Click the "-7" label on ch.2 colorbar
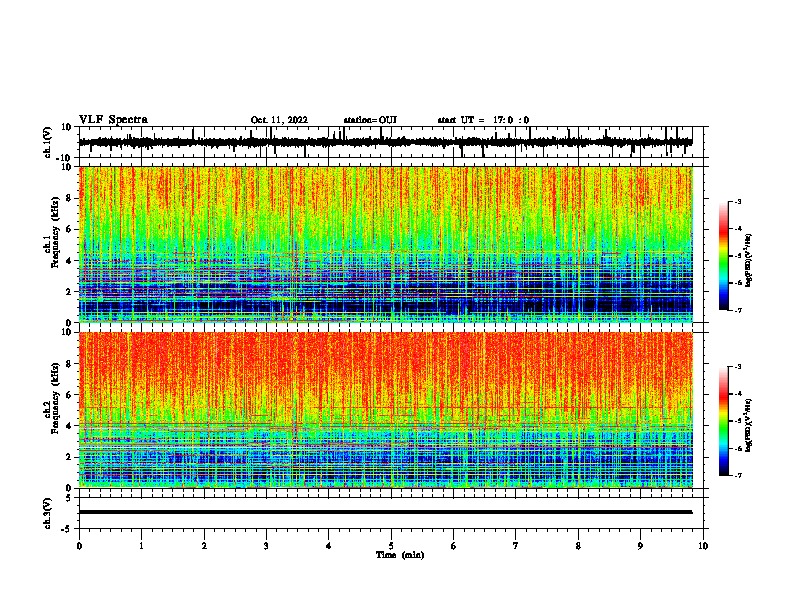792x612 pixels. (738, 476)
